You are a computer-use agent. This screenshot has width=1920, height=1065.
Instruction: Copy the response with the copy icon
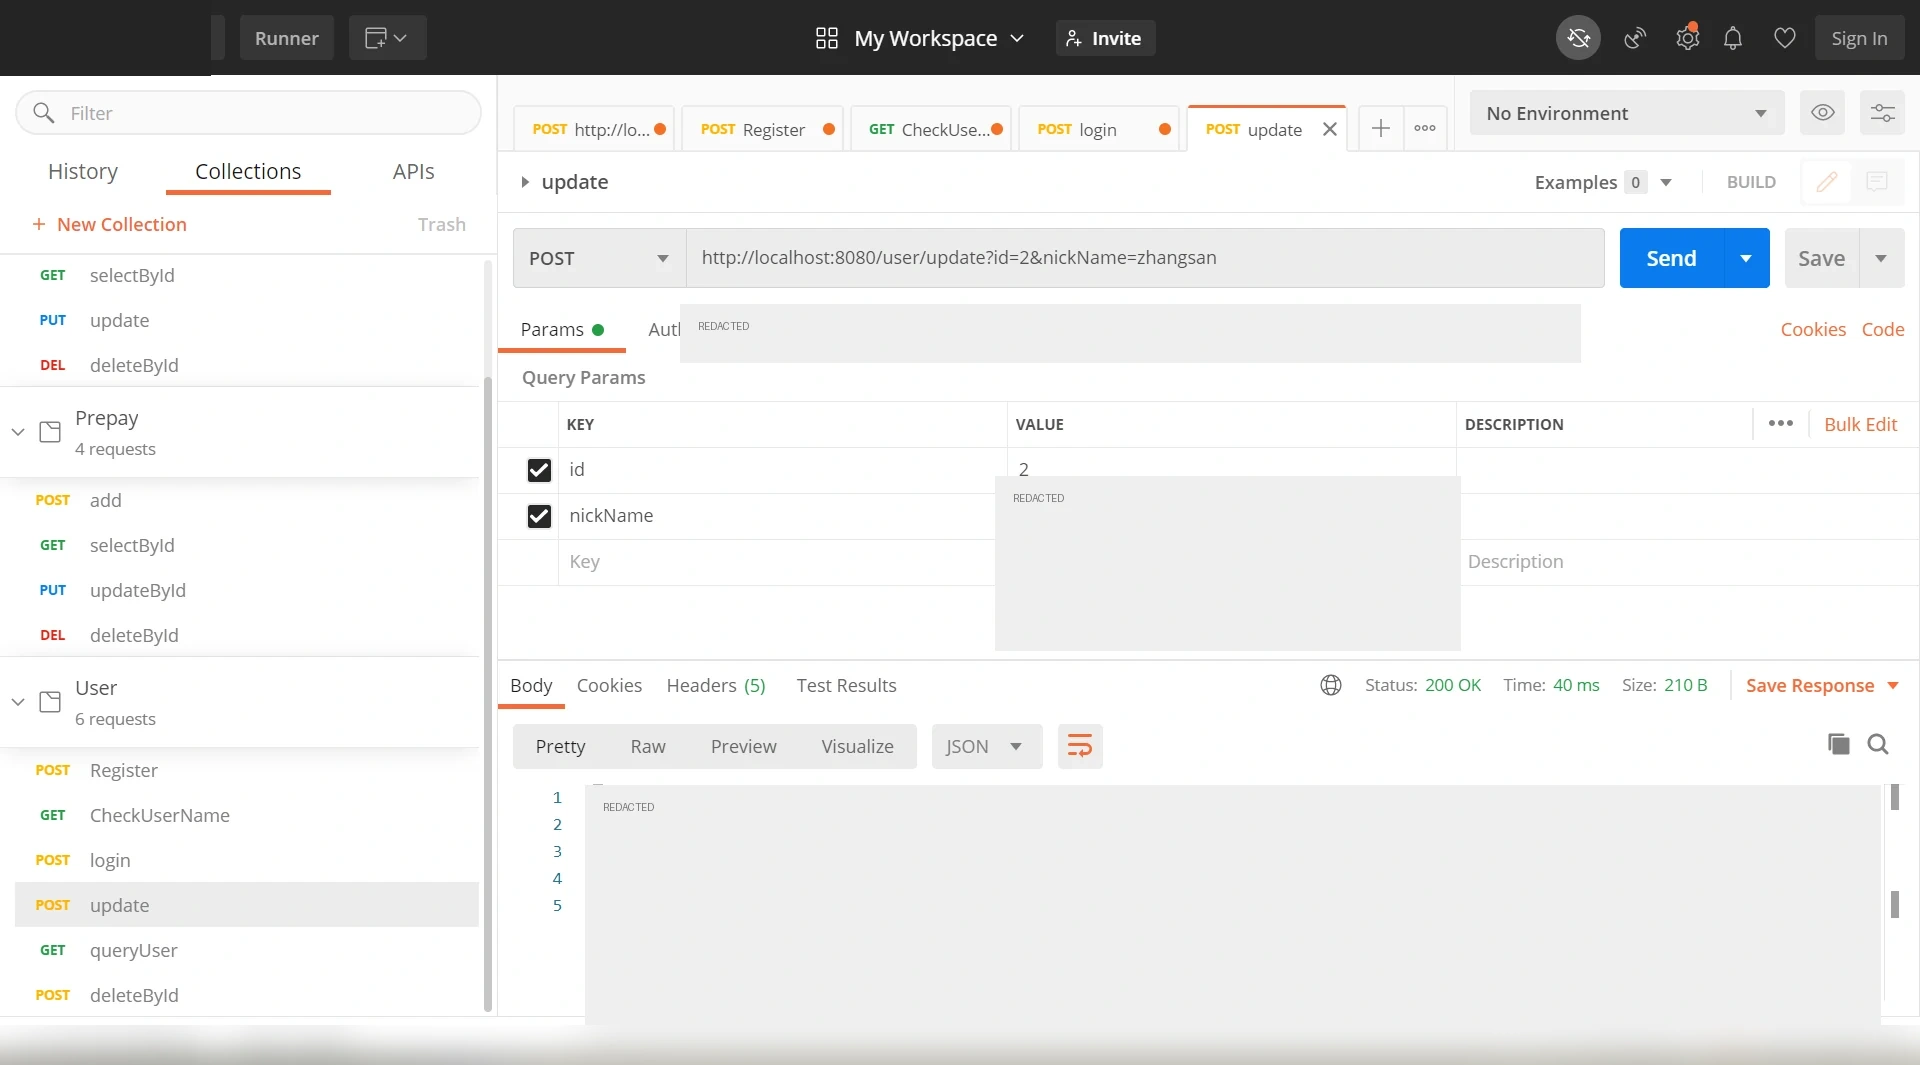1838,744
